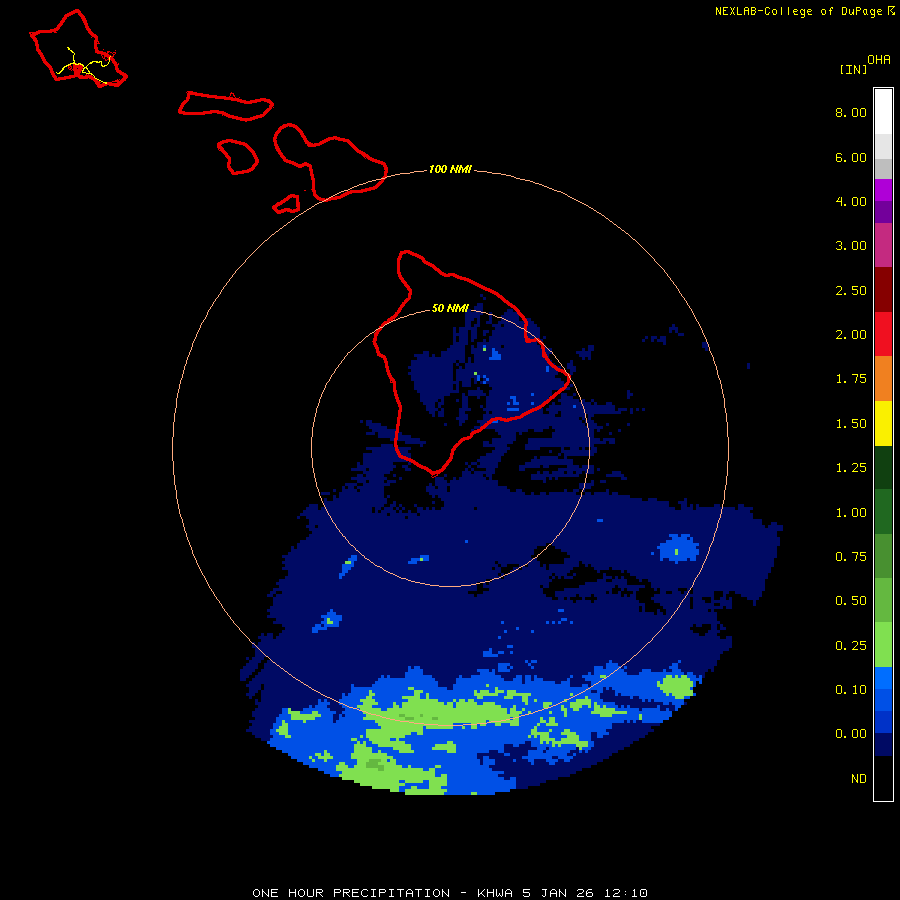Click the ND legend label

(859, 779)
